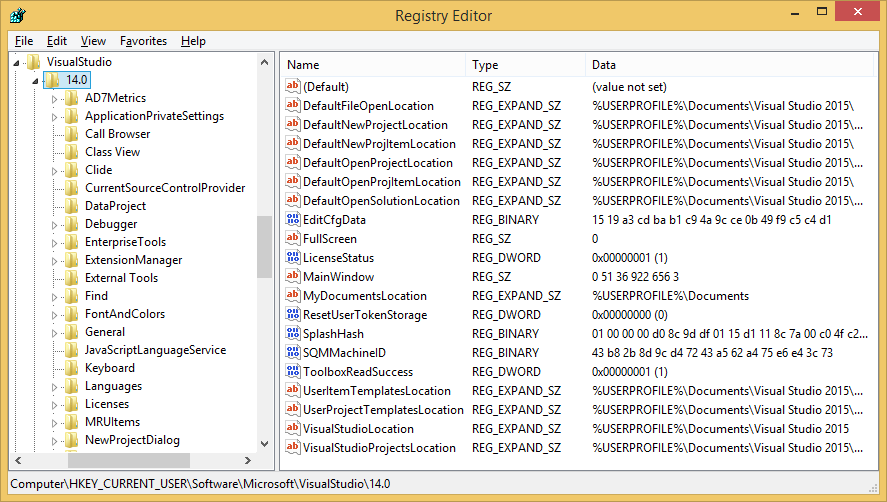Click the string icon beside (Default) value
This screenshot has width=887, height=502.
click(x=292, y=86)
